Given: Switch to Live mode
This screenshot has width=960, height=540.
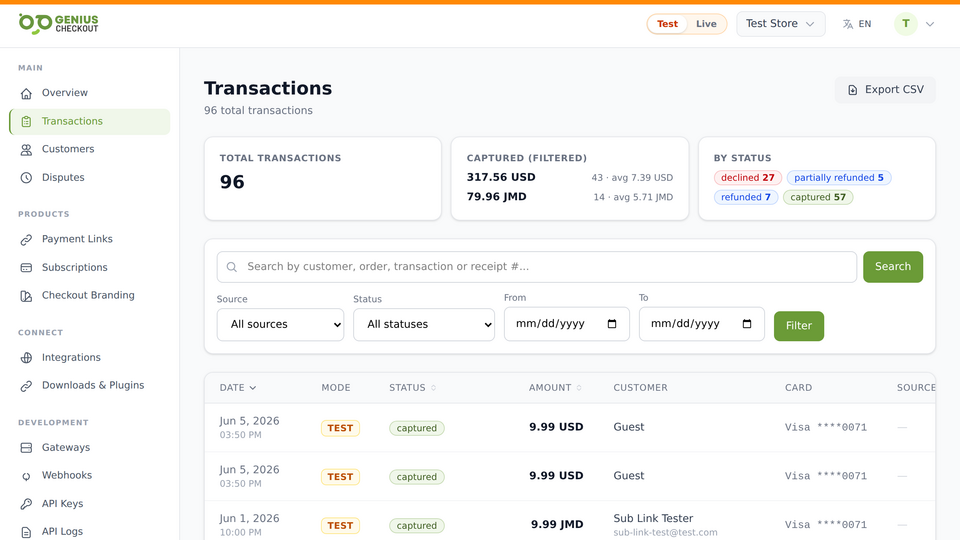Looking at the screenshot, I should pyautogui.click(x=706, y=24).
